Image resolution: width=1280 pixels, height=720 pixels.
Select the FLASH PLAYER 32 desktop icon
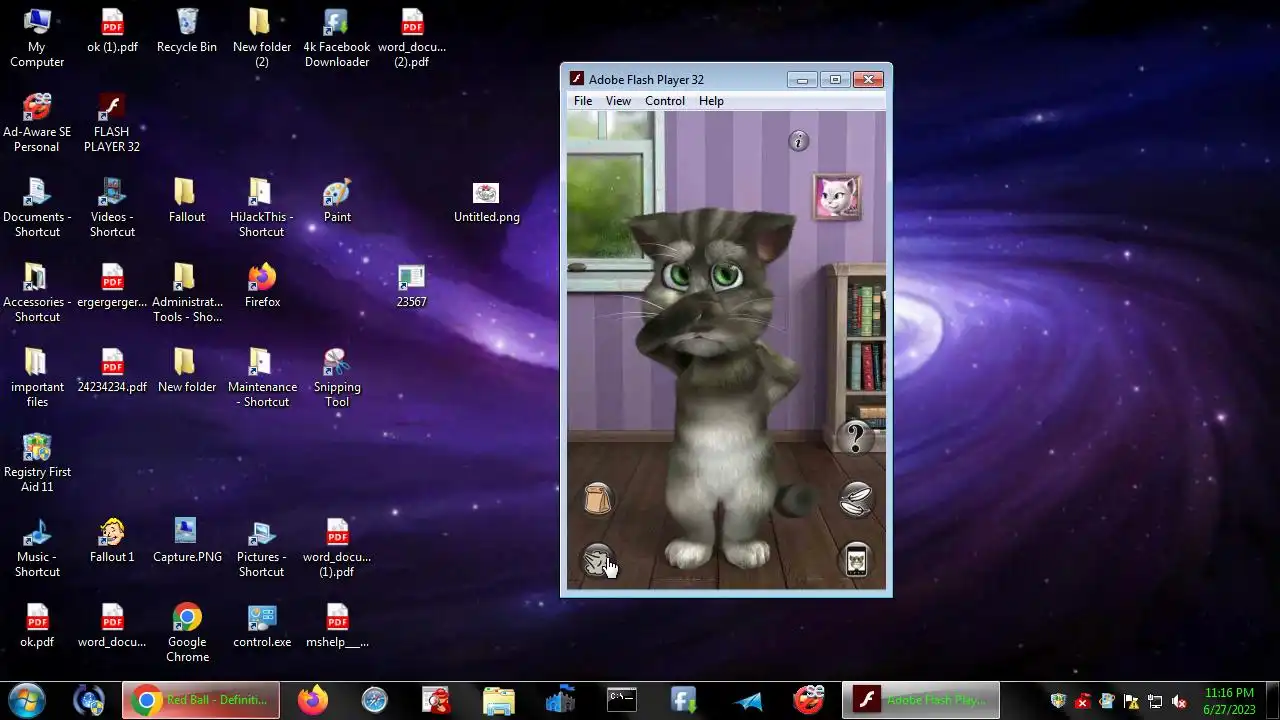pyautogui.click(x=112, y=123)
